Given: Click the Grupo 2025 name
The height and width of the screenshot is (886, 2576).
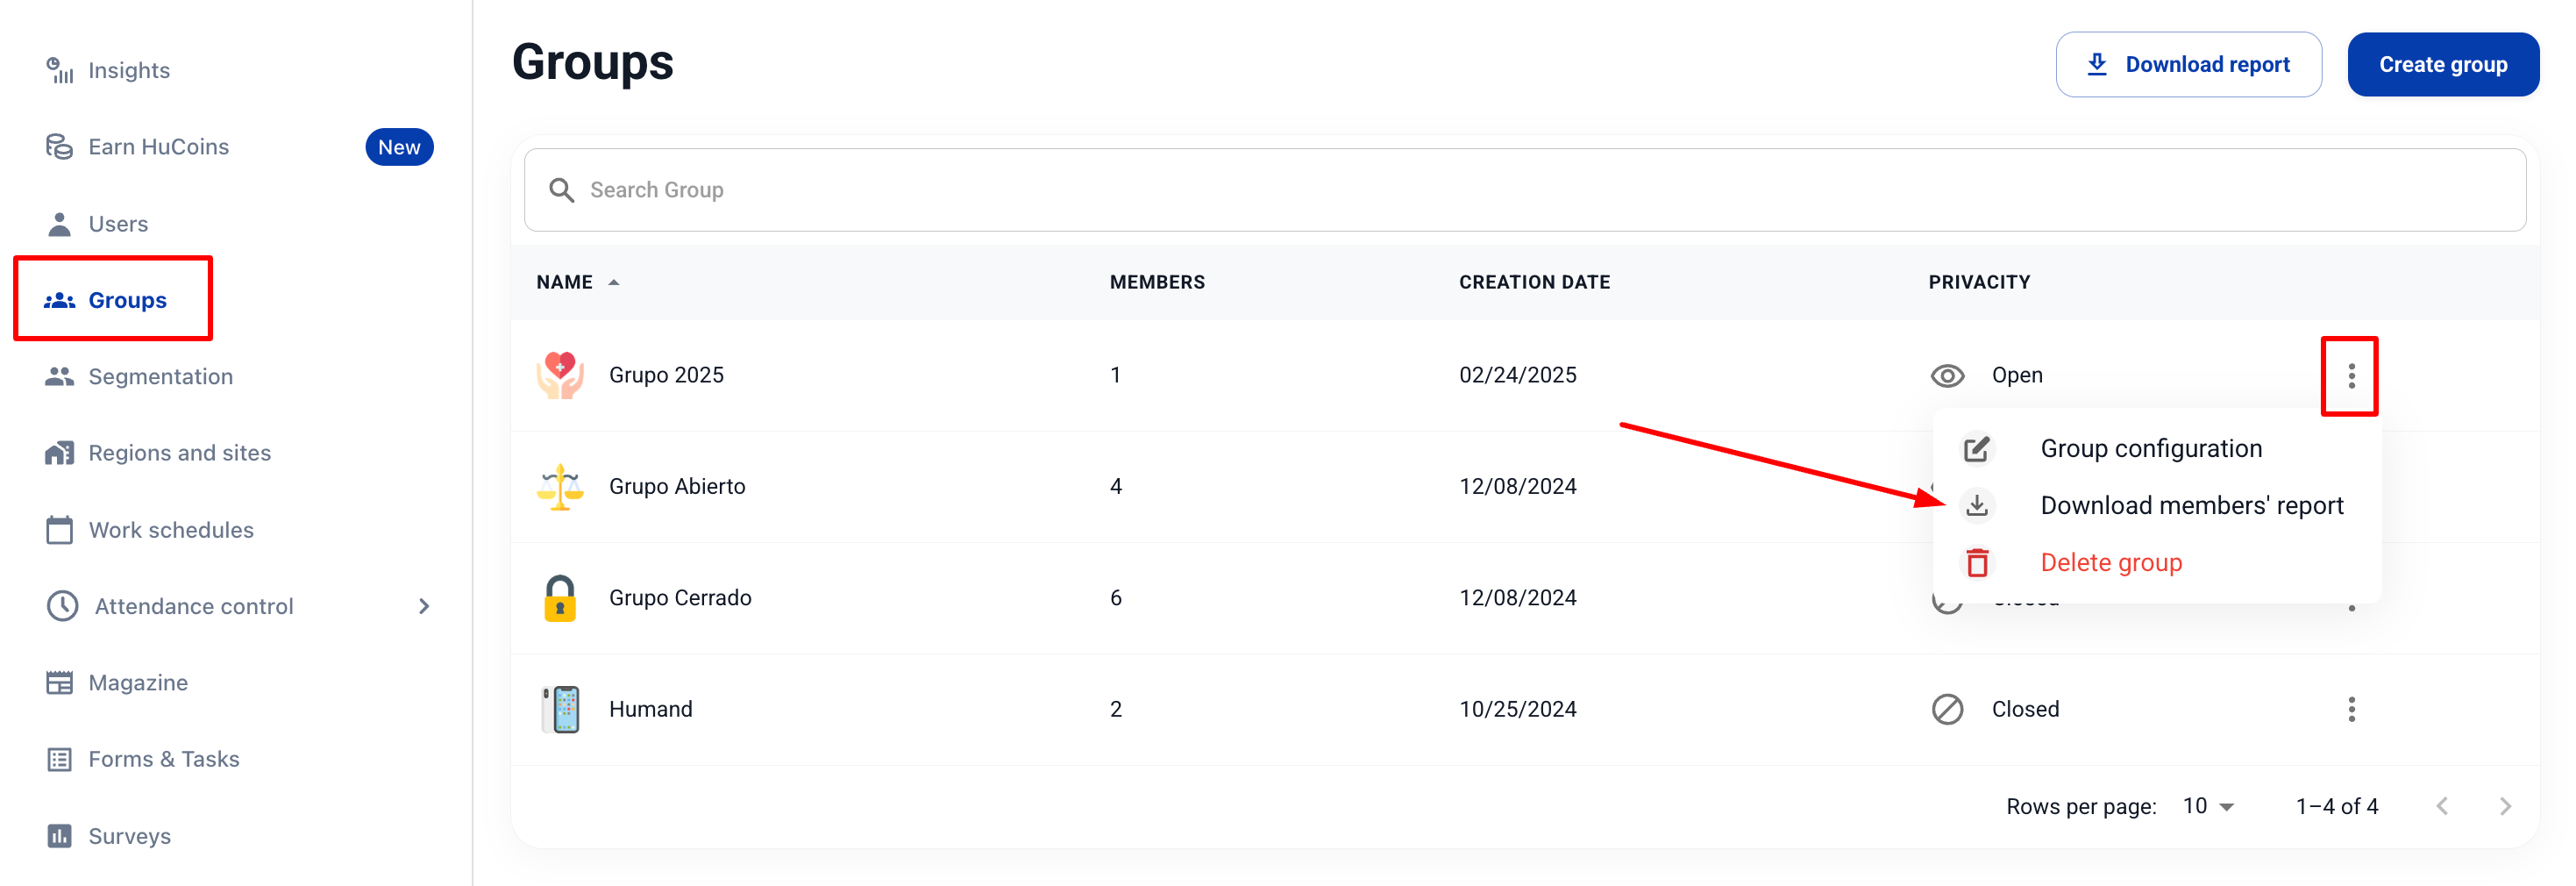Looking at the screenshot, I should pos(666,375).
